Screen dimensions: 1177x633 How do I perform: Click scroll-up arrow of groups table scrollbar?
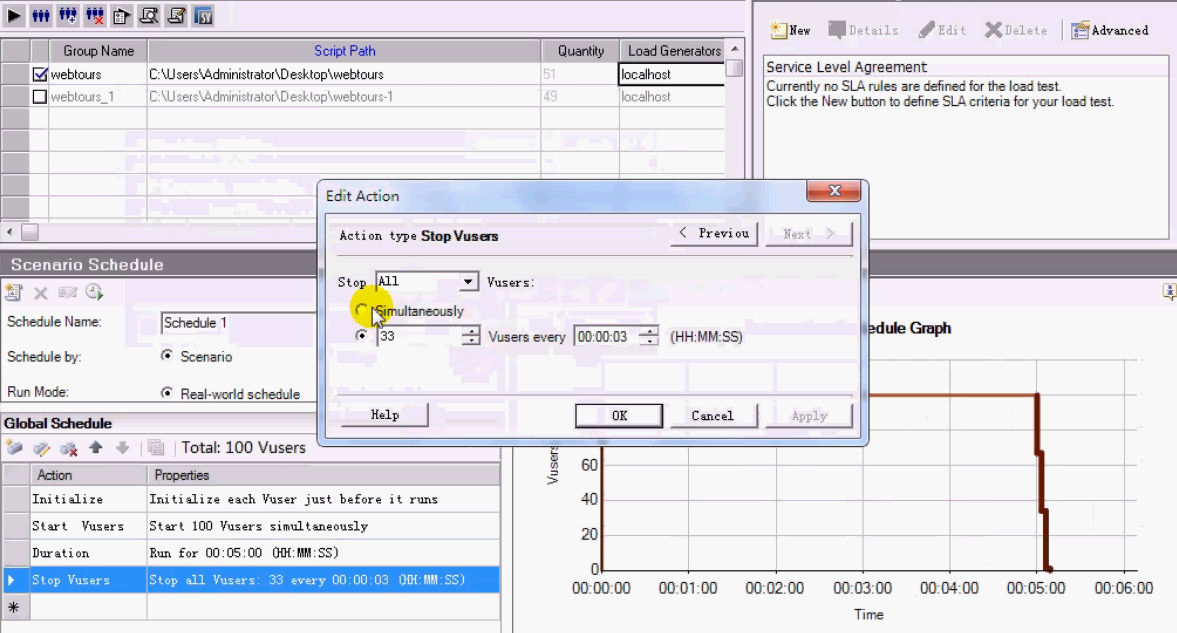point(734,49)
